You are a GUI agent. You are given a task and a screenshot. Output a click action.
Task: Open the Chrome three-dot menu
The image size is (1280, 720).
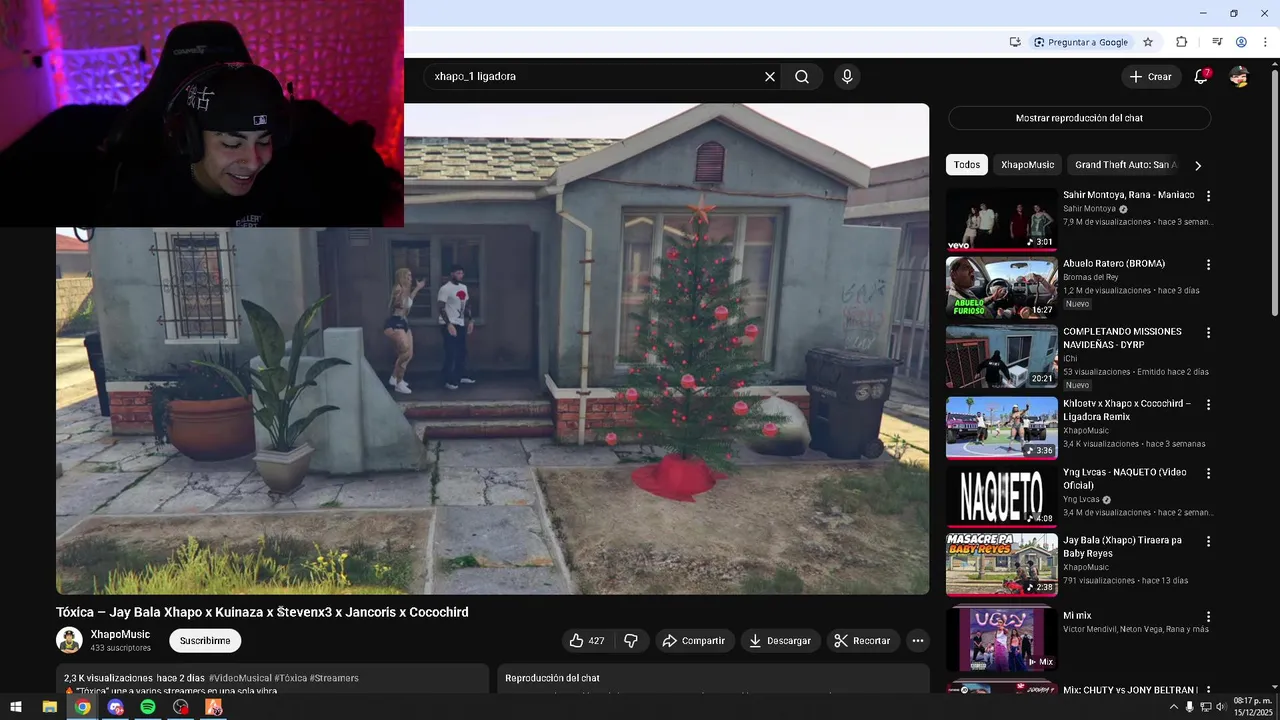(1265, 42)
